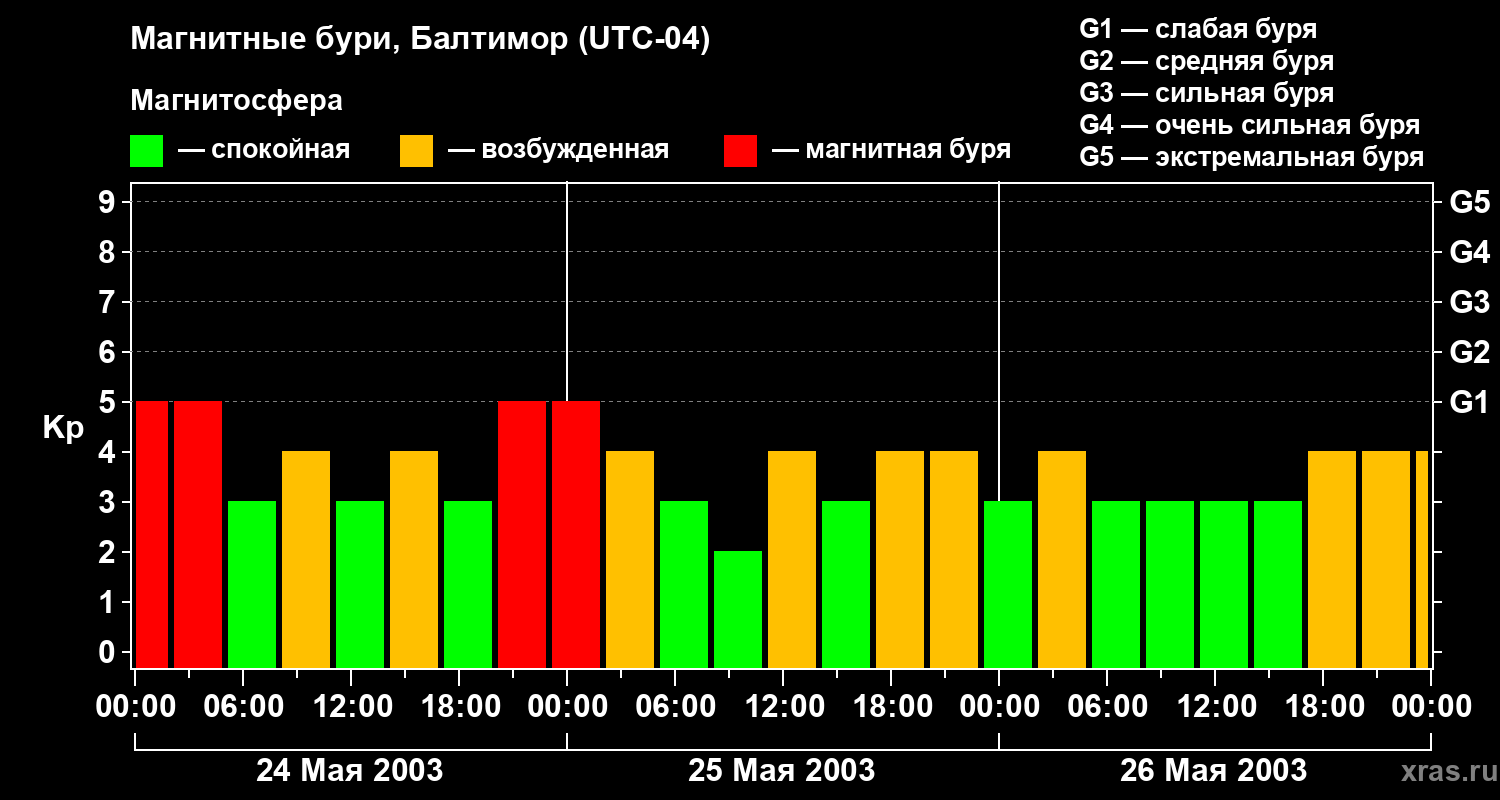Click the orange "возбужденная" legend swatch
1500x800 pixels.
(416, 151)
